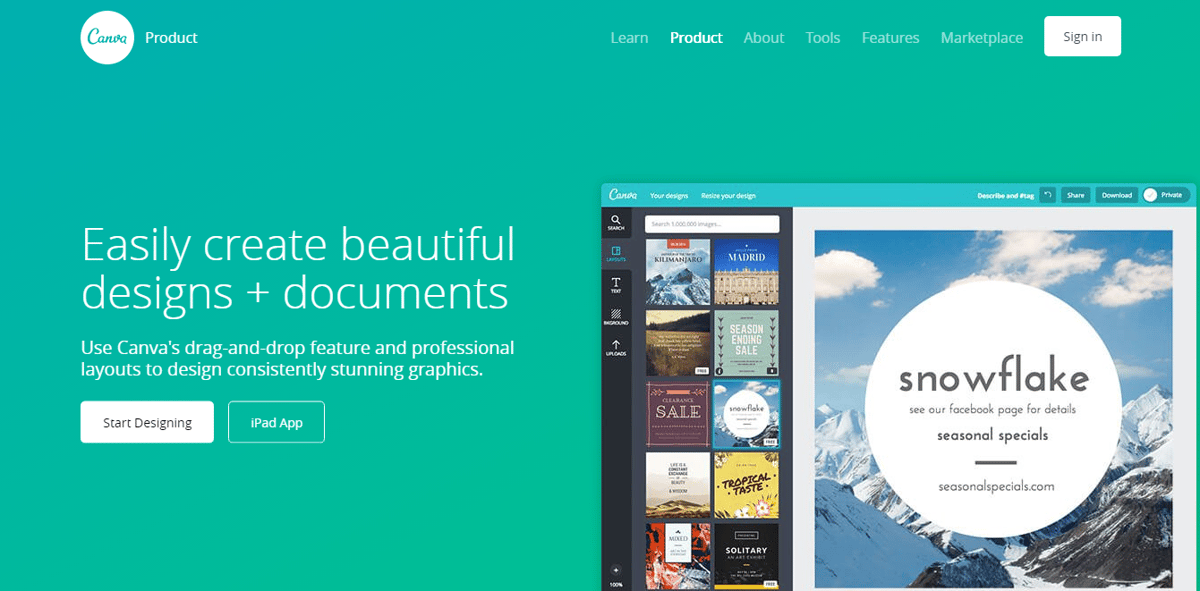Open the Uploads panel icon

[616, 348]
